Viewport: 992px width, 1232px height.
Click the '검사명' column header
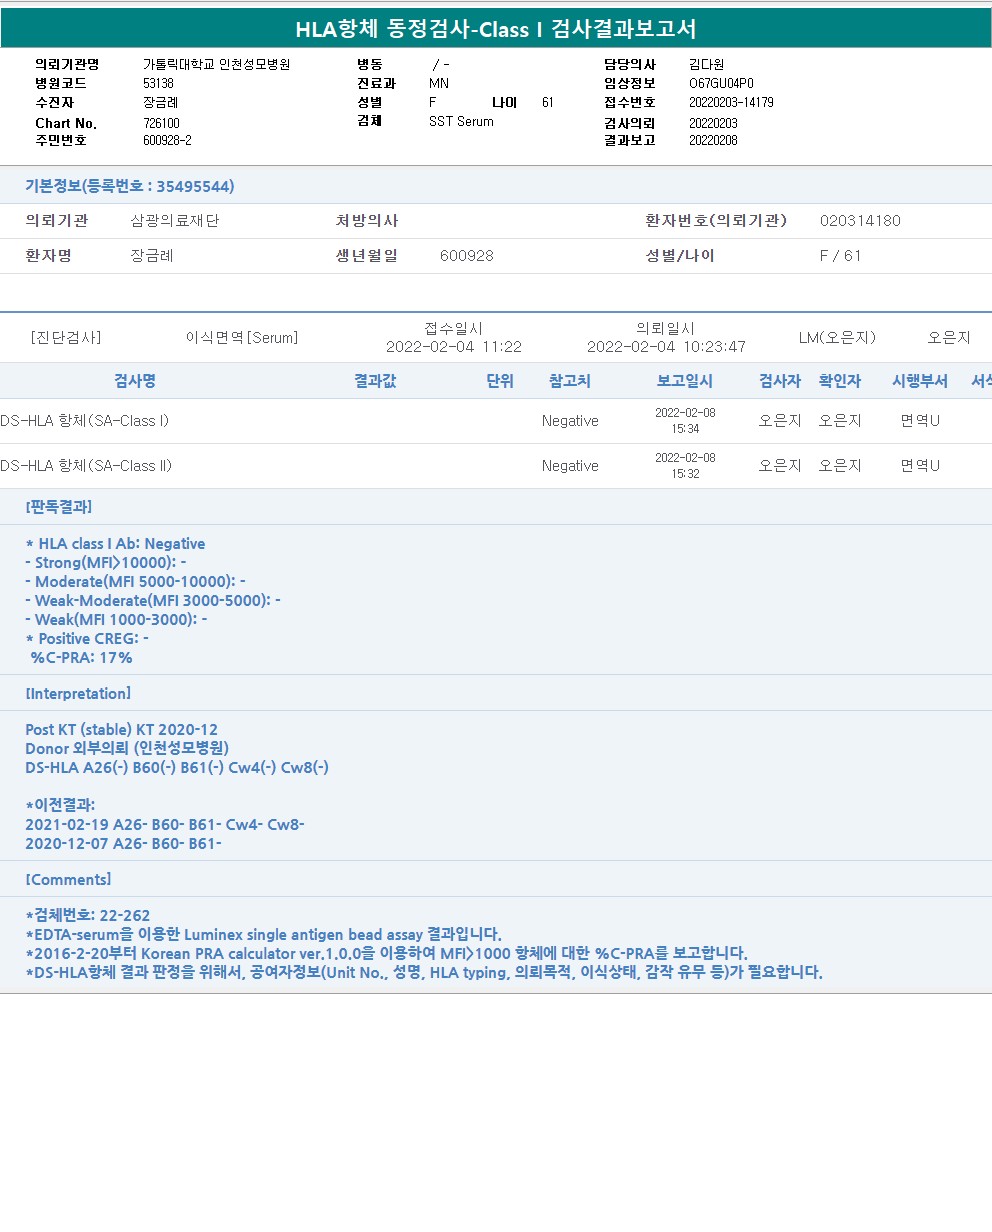(x=135, y=381)
